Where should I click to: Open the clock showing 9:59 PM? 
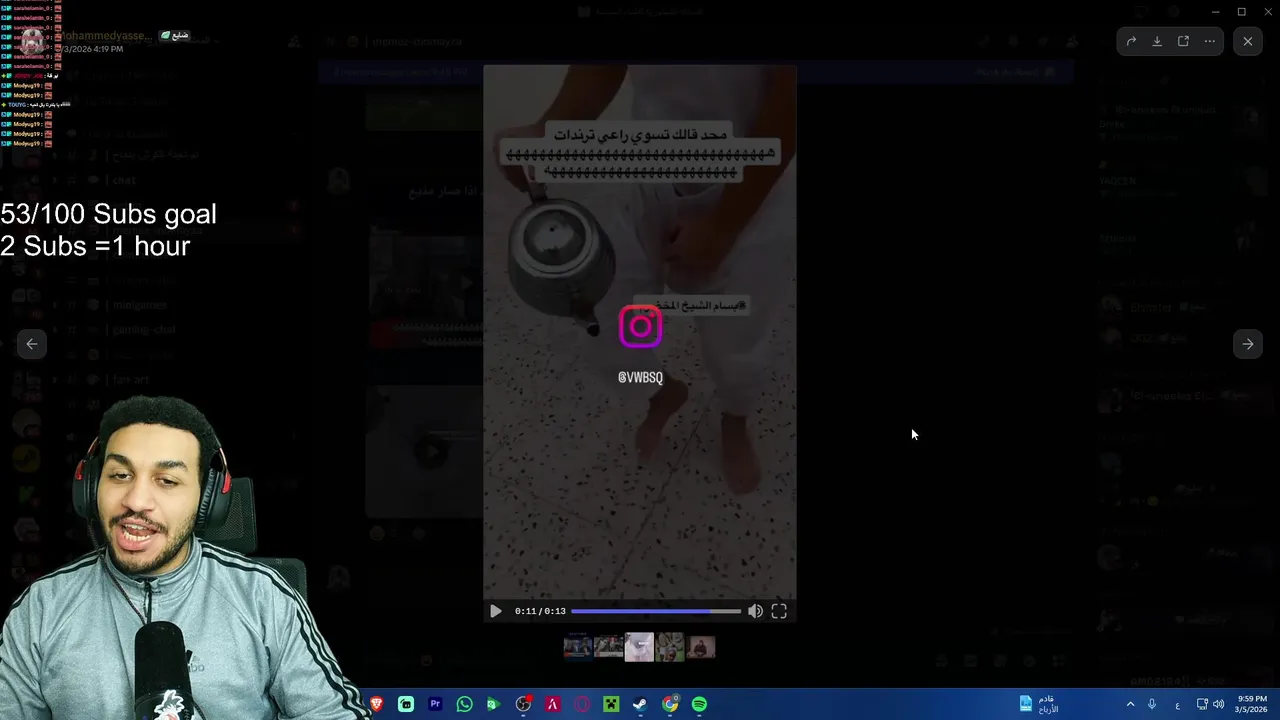click(1252, 704)
